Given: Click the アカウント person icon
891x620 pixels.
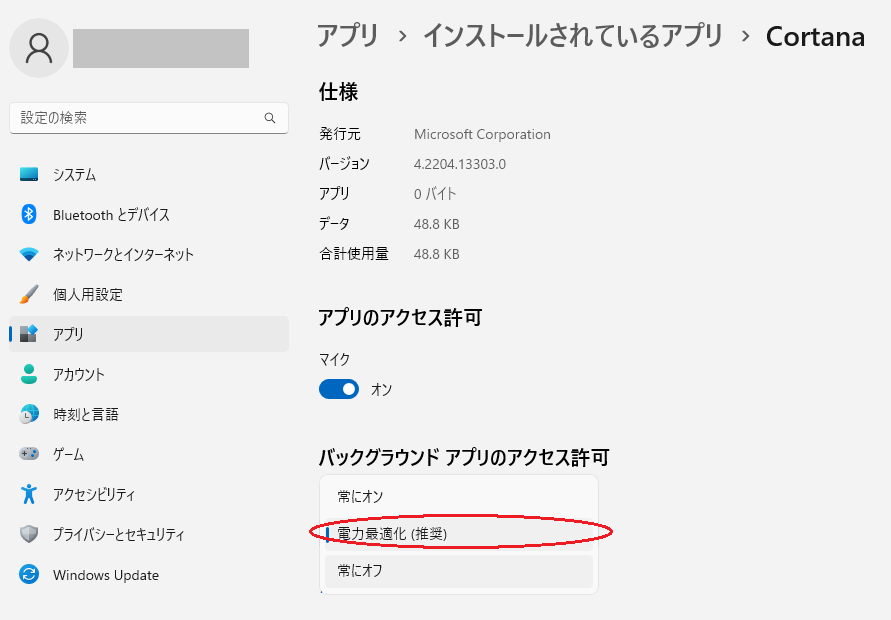Looking at the screenshot, I should coord(29,374).
